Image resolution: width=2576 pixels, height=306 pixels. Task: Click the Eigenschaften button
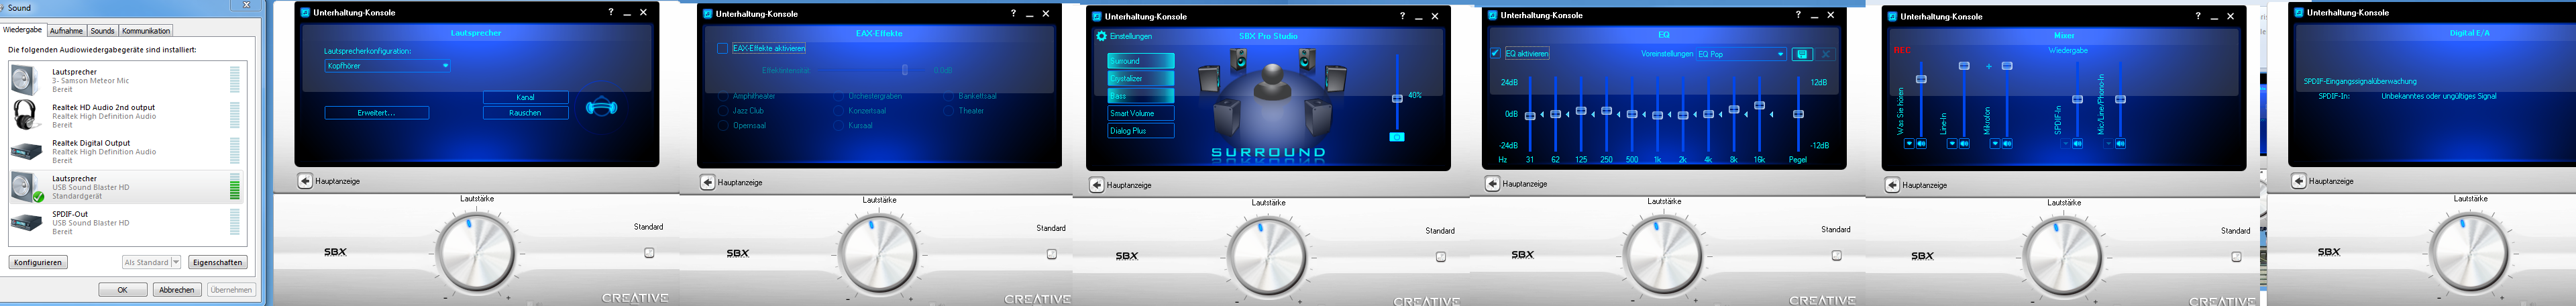tap(217, 263)
